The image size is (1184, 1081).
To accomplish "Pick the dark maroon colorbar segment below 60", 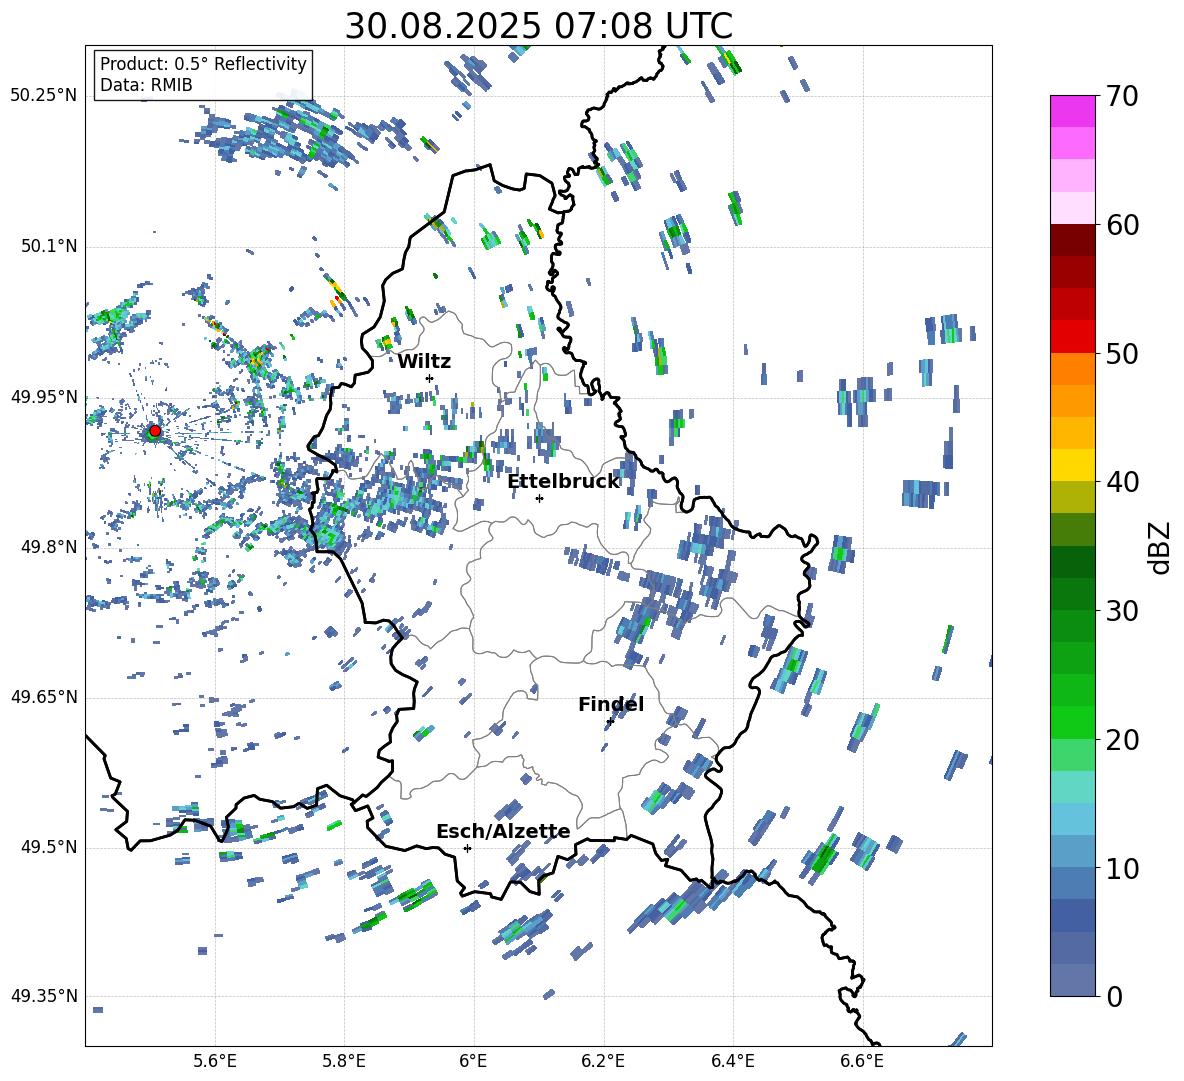I will [x=1072, y=240].
